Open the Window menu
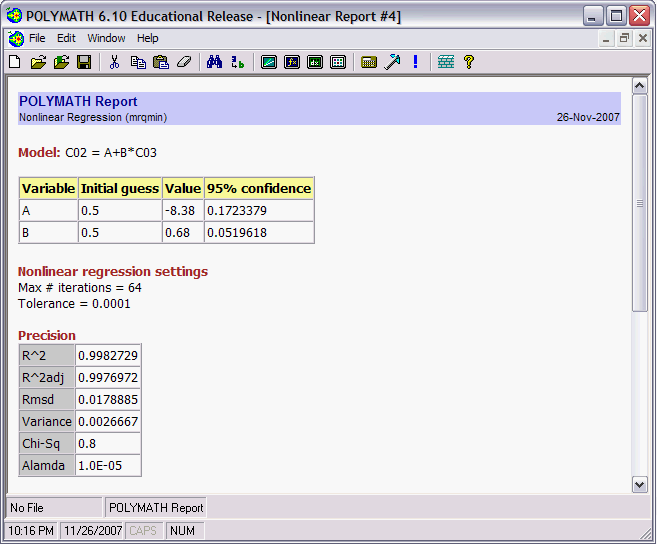 (106, 38)
